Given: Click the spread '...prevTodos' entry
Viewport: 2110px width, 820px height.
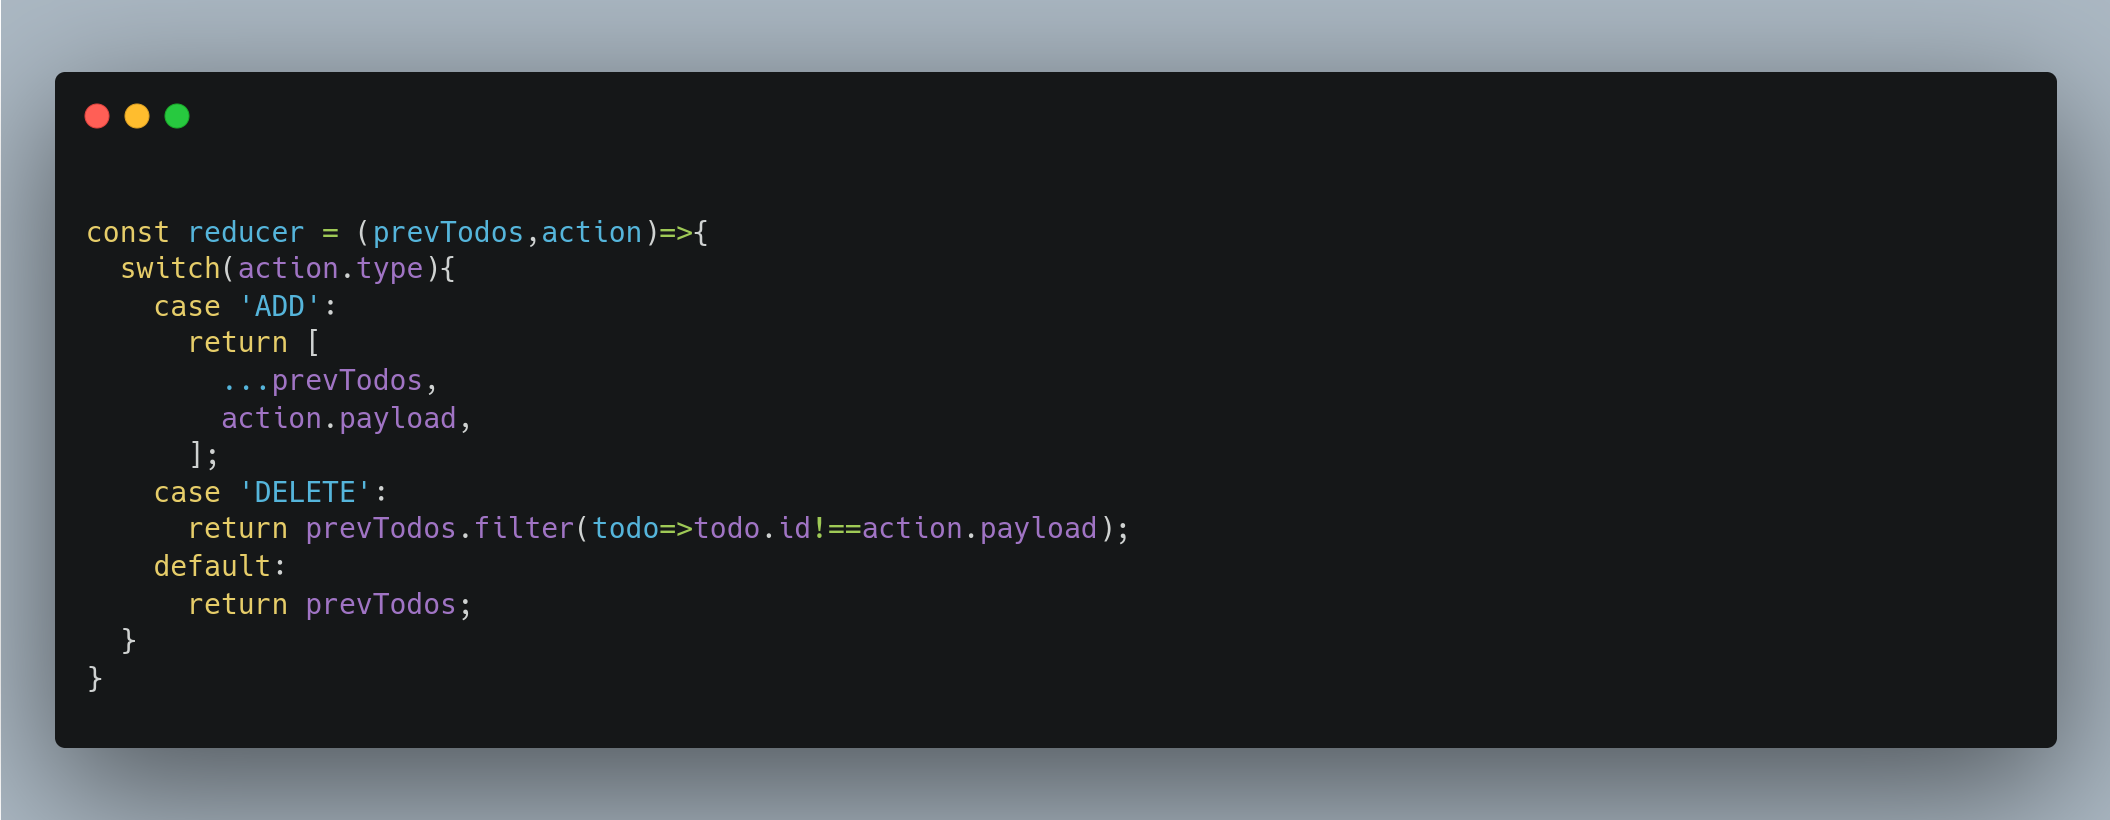Looking at the screenshot, I should click(x=322, y=380).
